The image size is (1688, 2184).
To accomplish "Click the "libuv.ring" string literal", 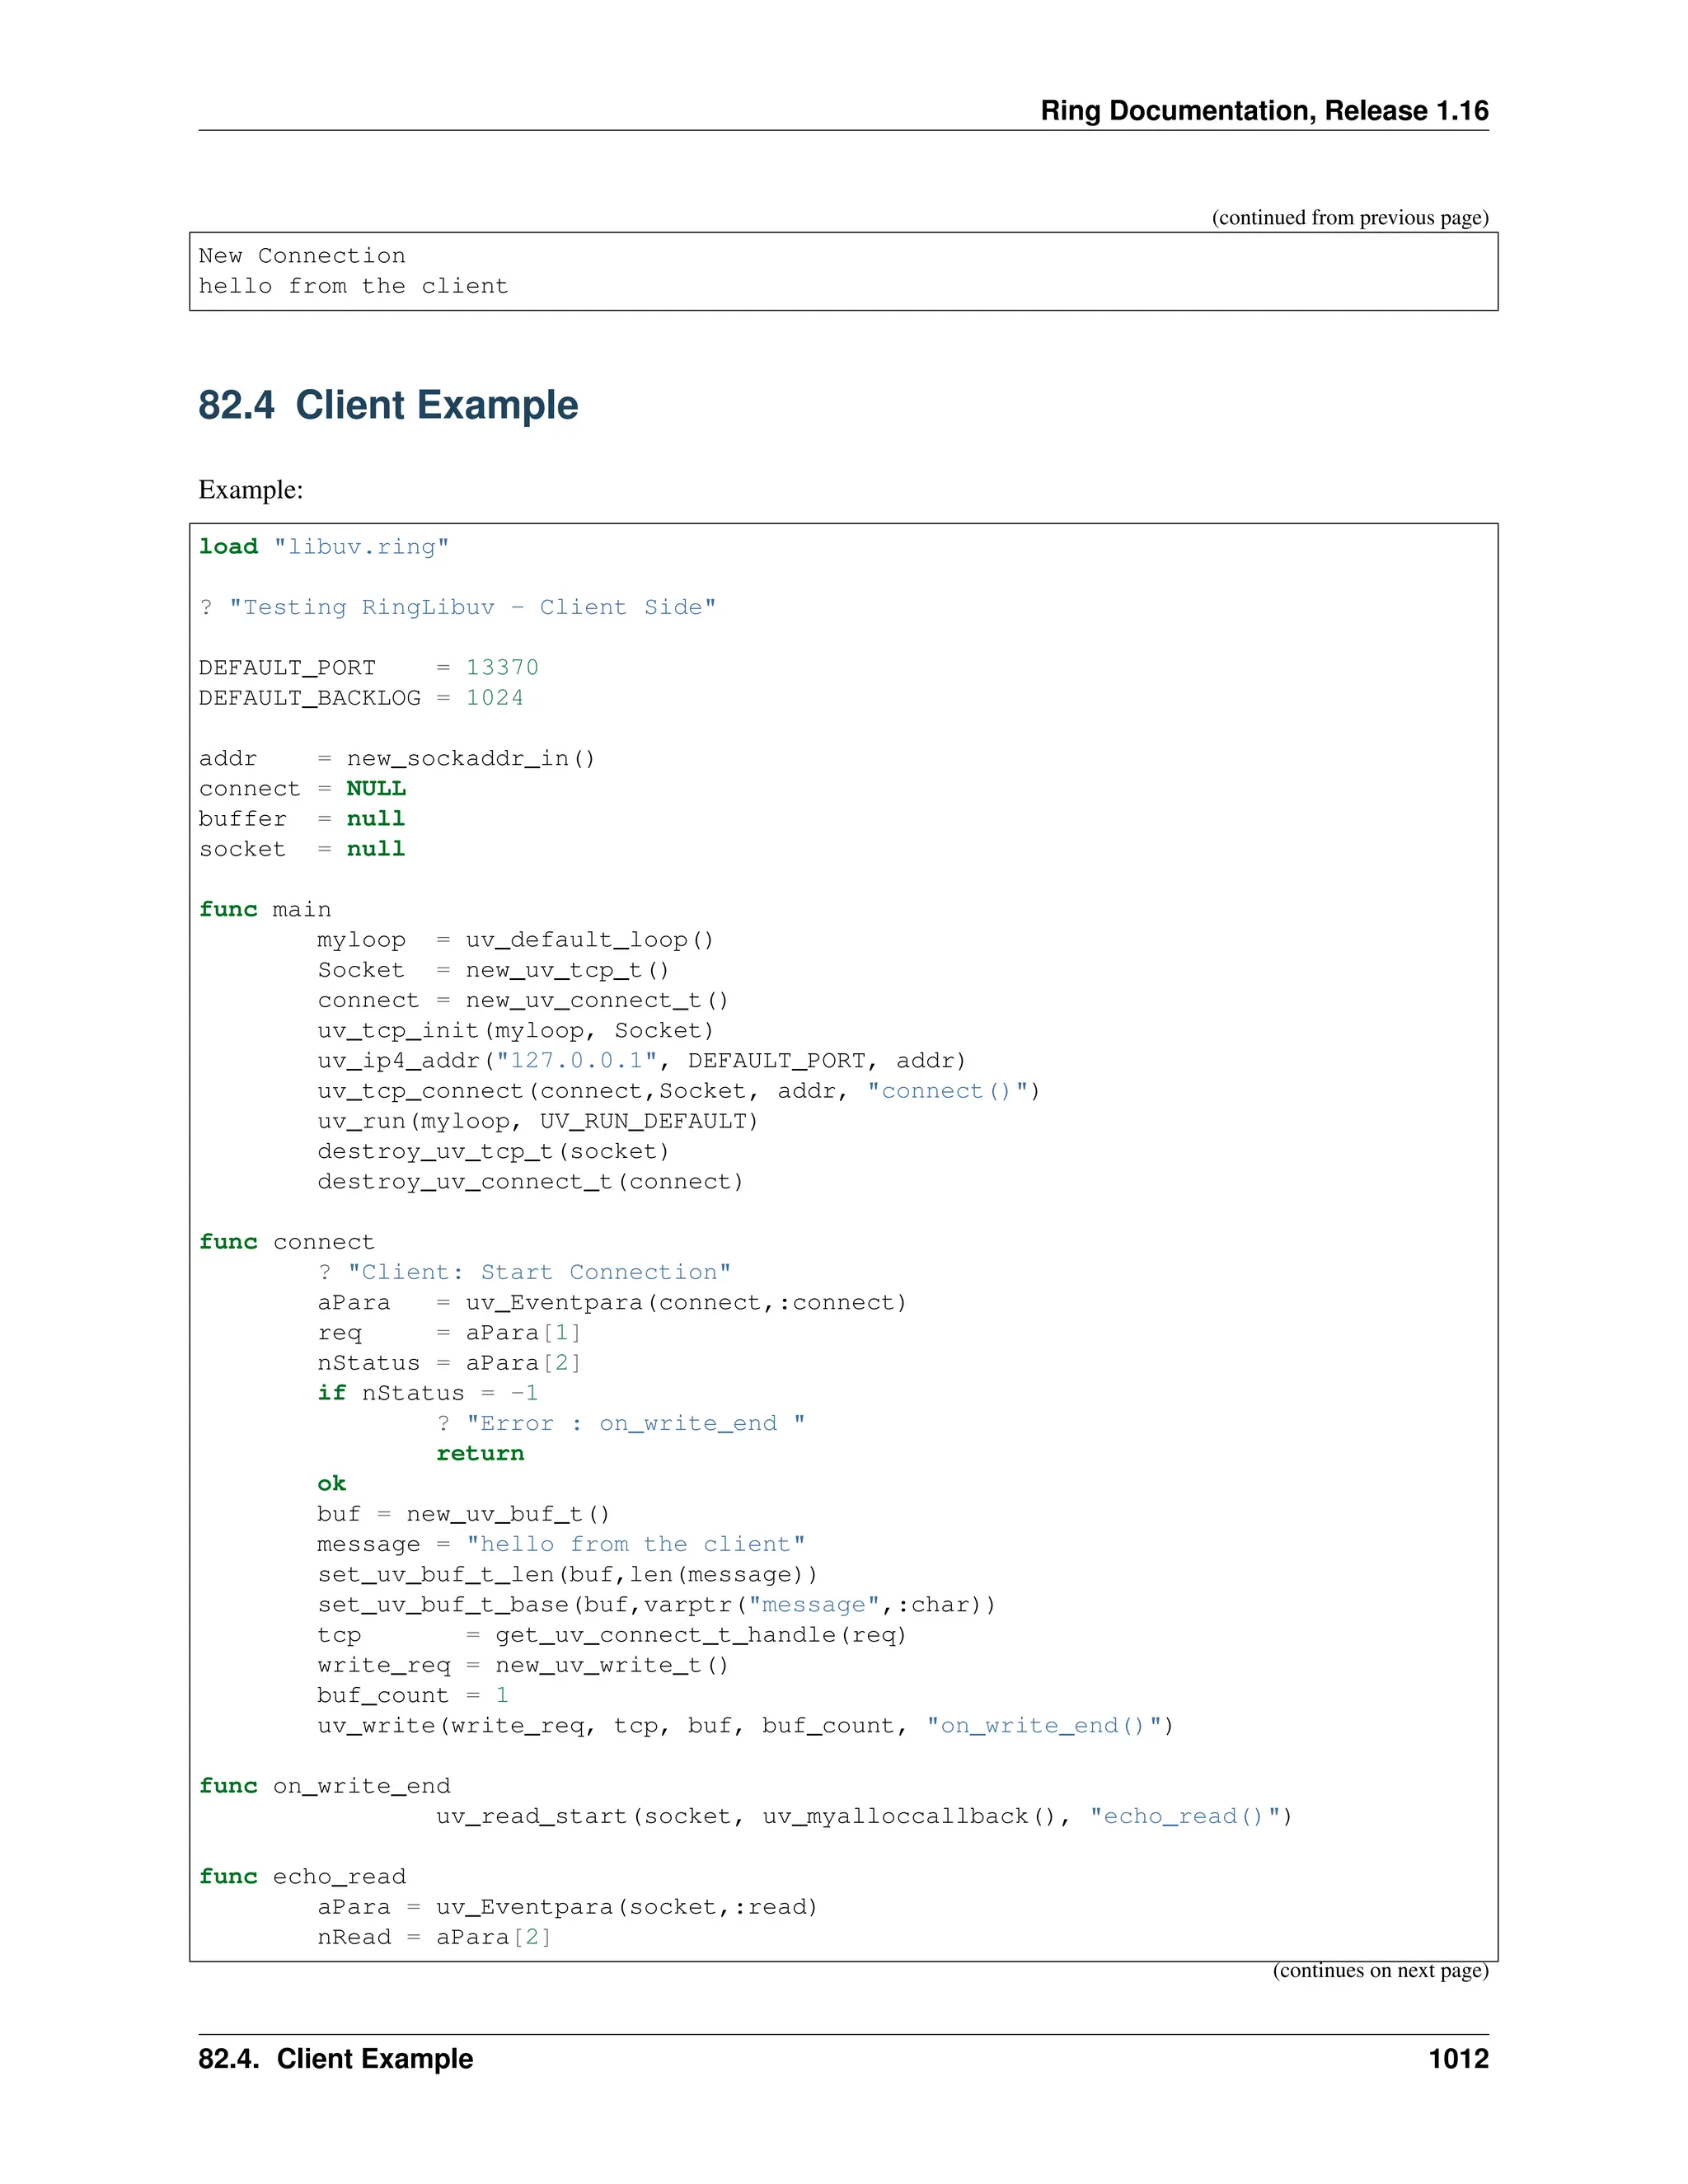I will 361,547.
